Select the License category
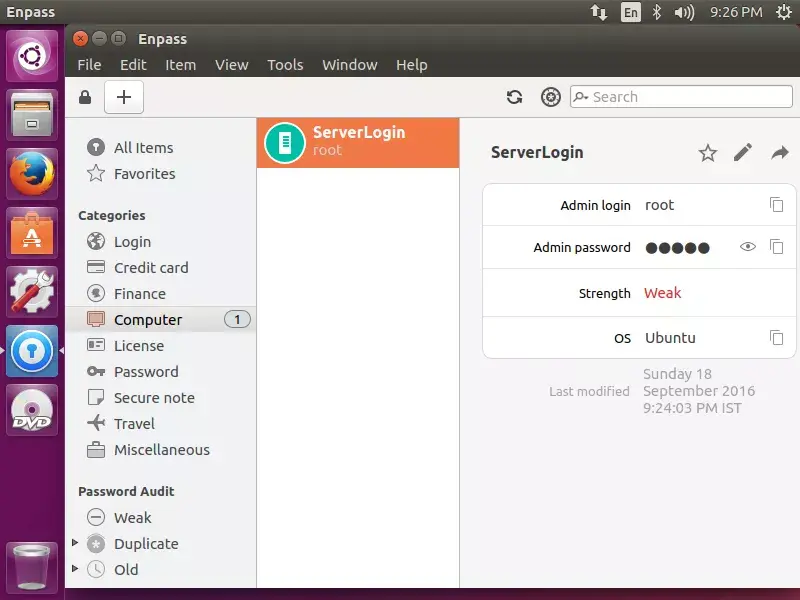 point(161,345)
